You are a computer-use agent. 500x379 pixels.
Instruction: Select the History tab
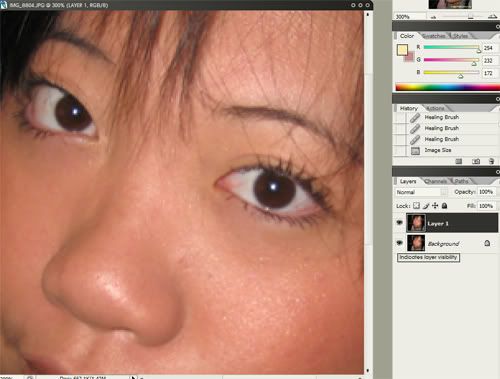point(408,108)
